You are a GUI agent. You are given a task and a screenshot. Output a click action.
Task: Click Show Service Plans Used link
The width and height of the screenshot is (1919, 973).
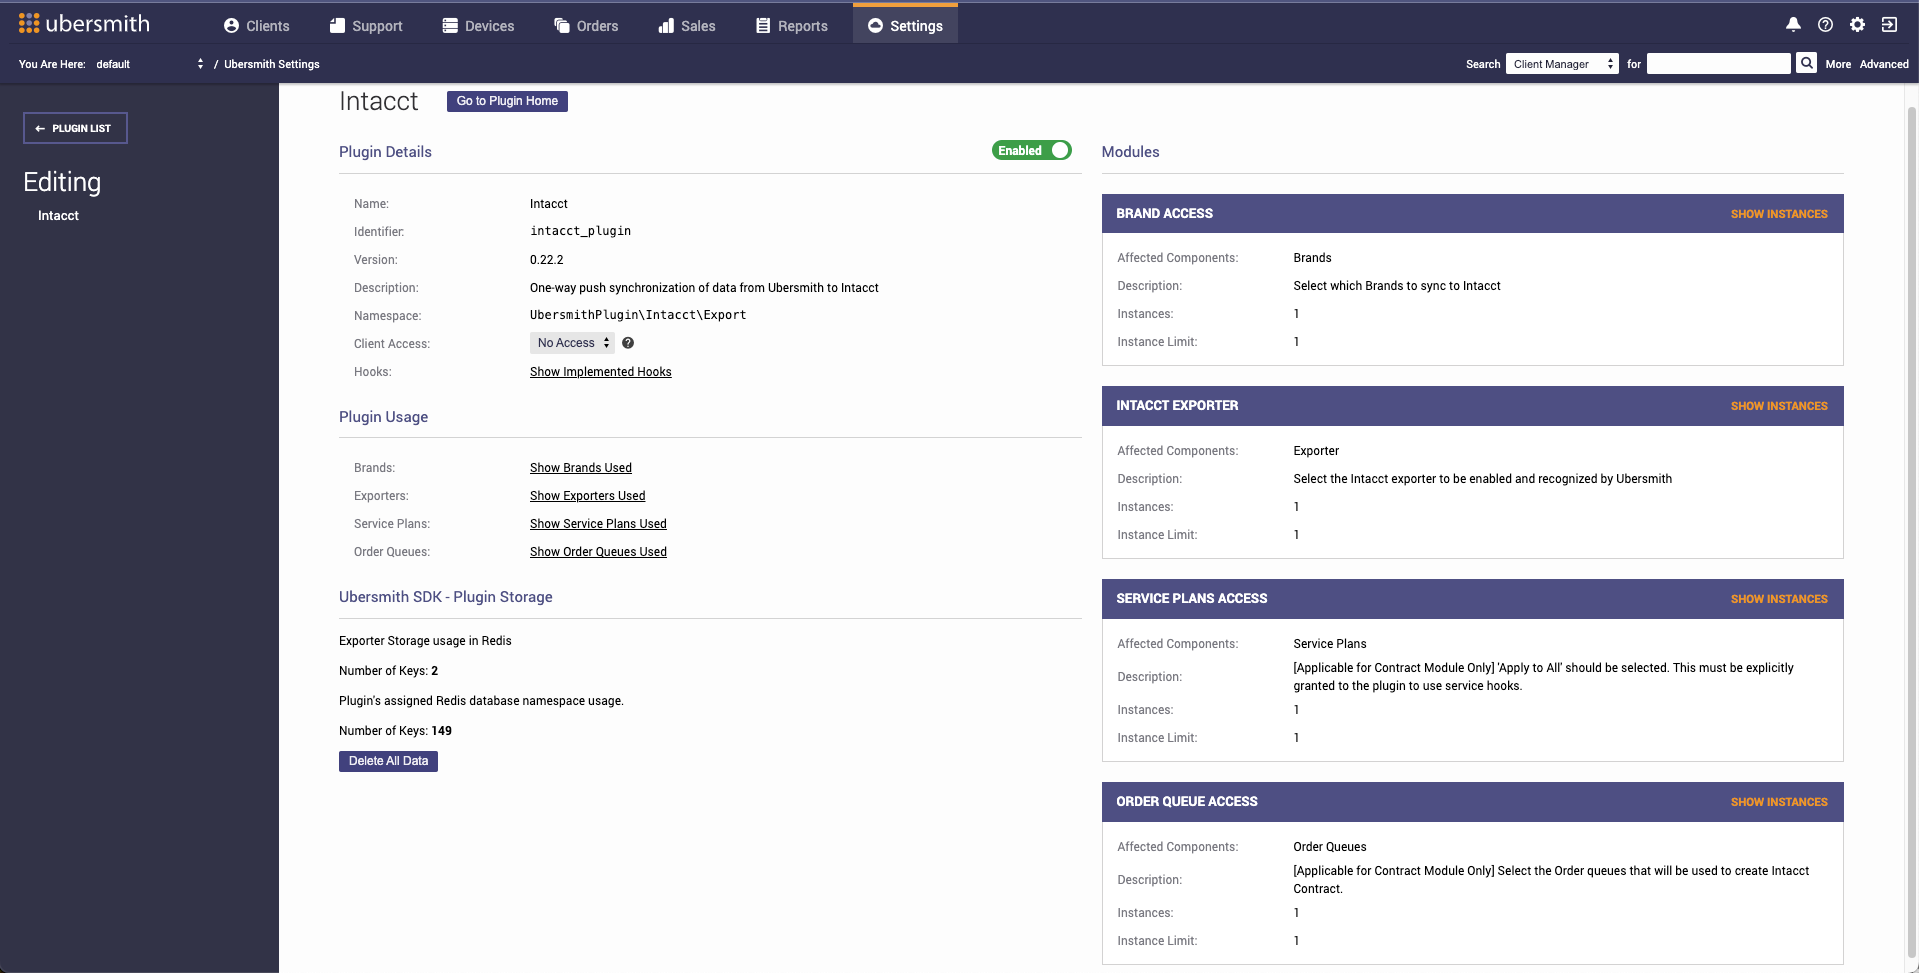(x=598, y=524)
